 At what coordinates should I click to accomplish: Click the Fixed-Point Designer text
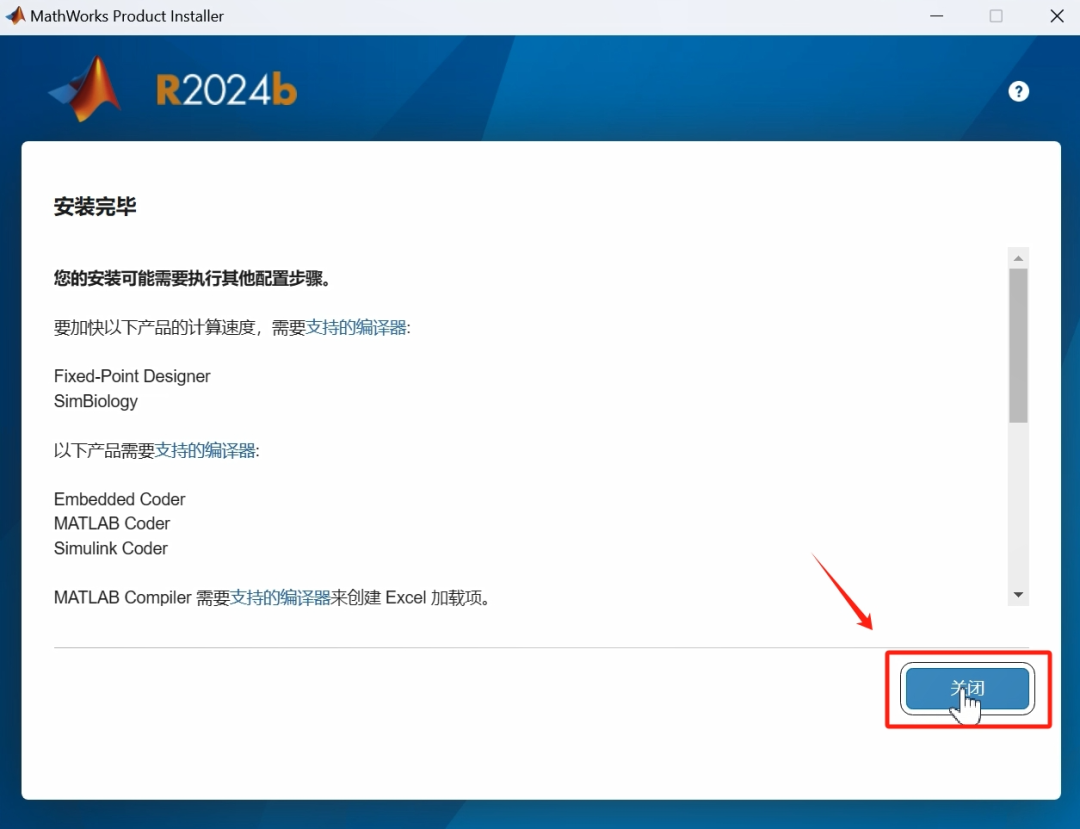(x=132, y=376)
